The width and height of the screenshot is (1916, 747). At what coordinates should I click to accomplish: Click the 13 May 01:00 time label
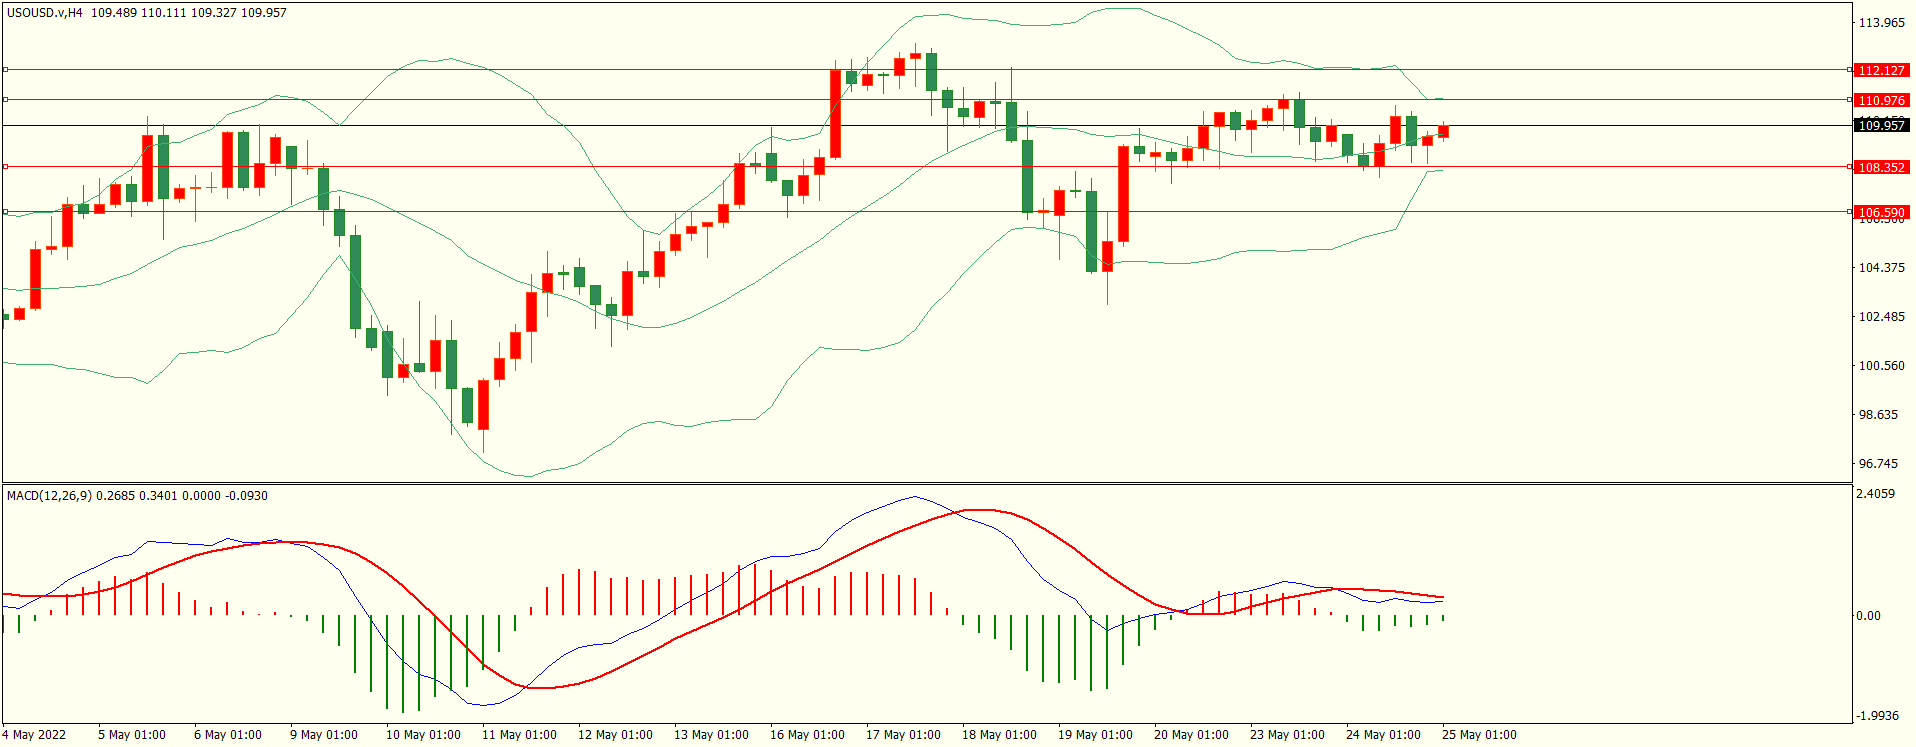tap(711, 734)
